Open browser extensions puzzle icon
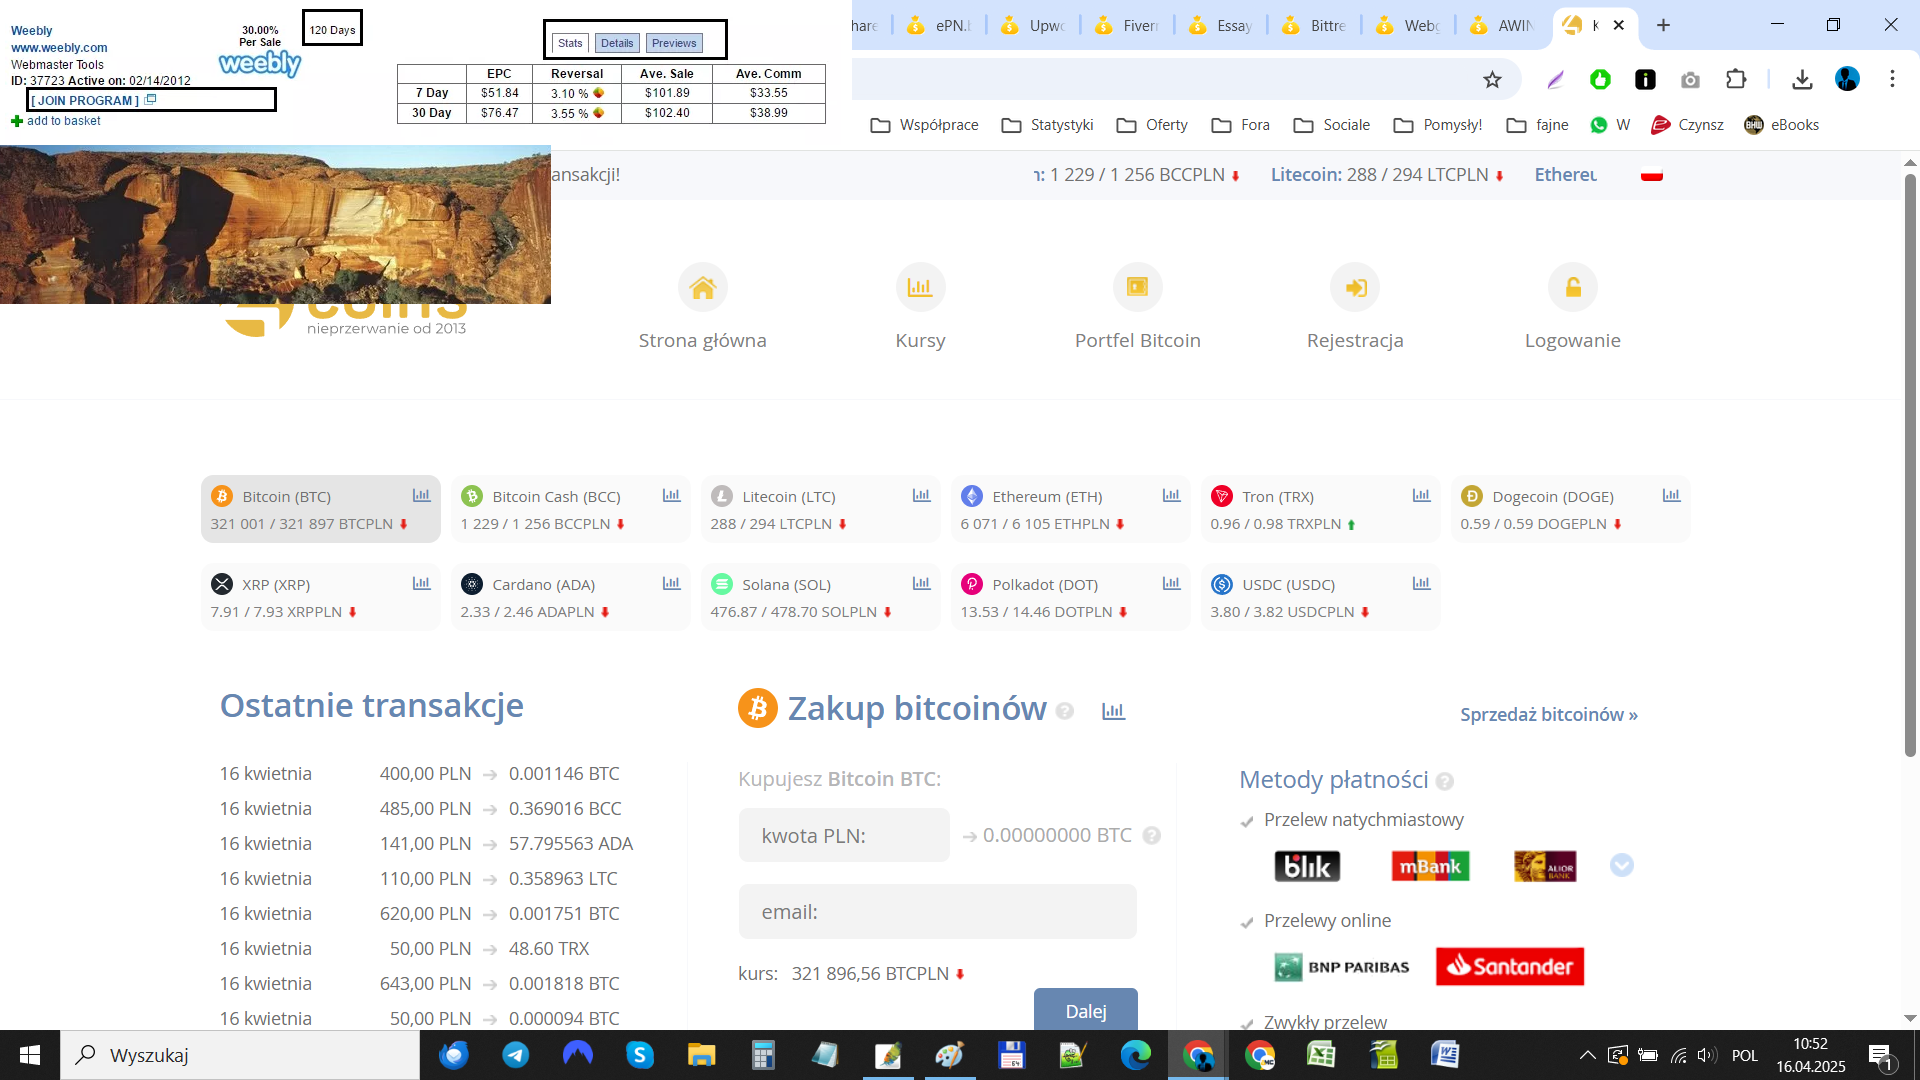The image size is (1920, 1080). pos(1736,80)
